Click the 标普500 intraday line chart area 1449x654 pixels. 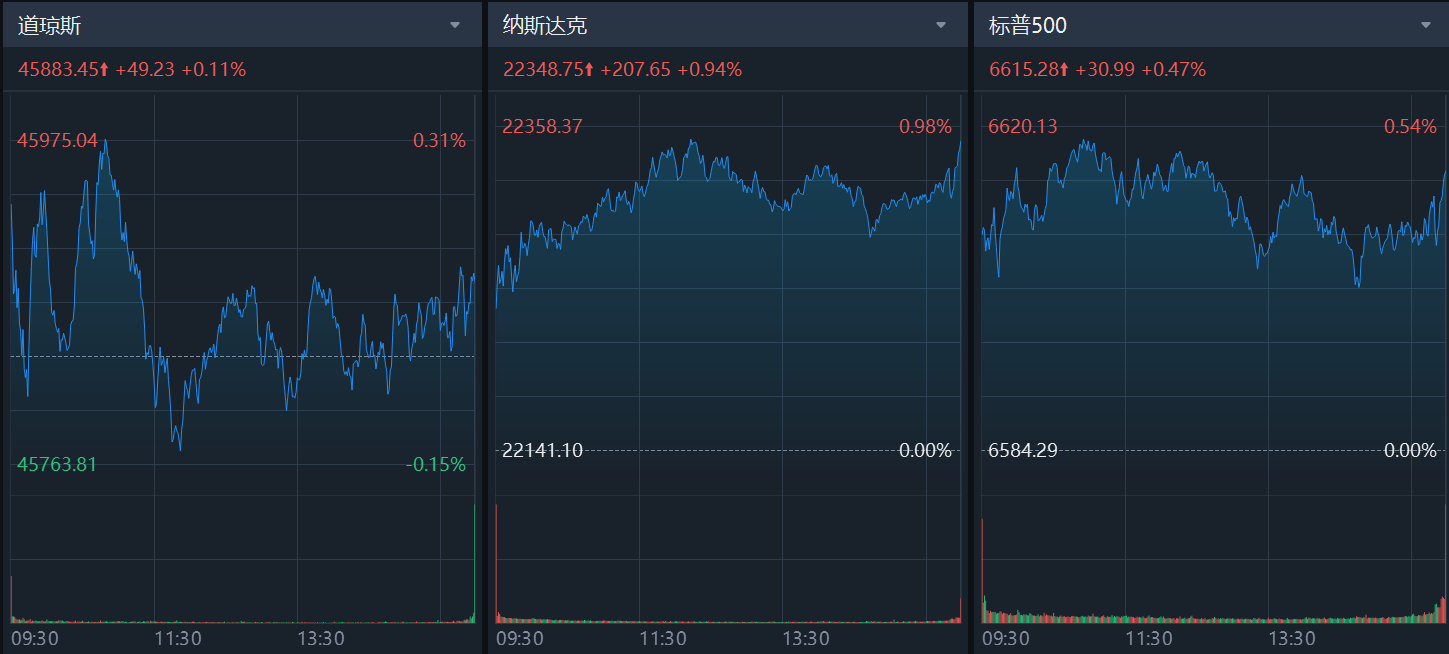tap(1213, 295)
